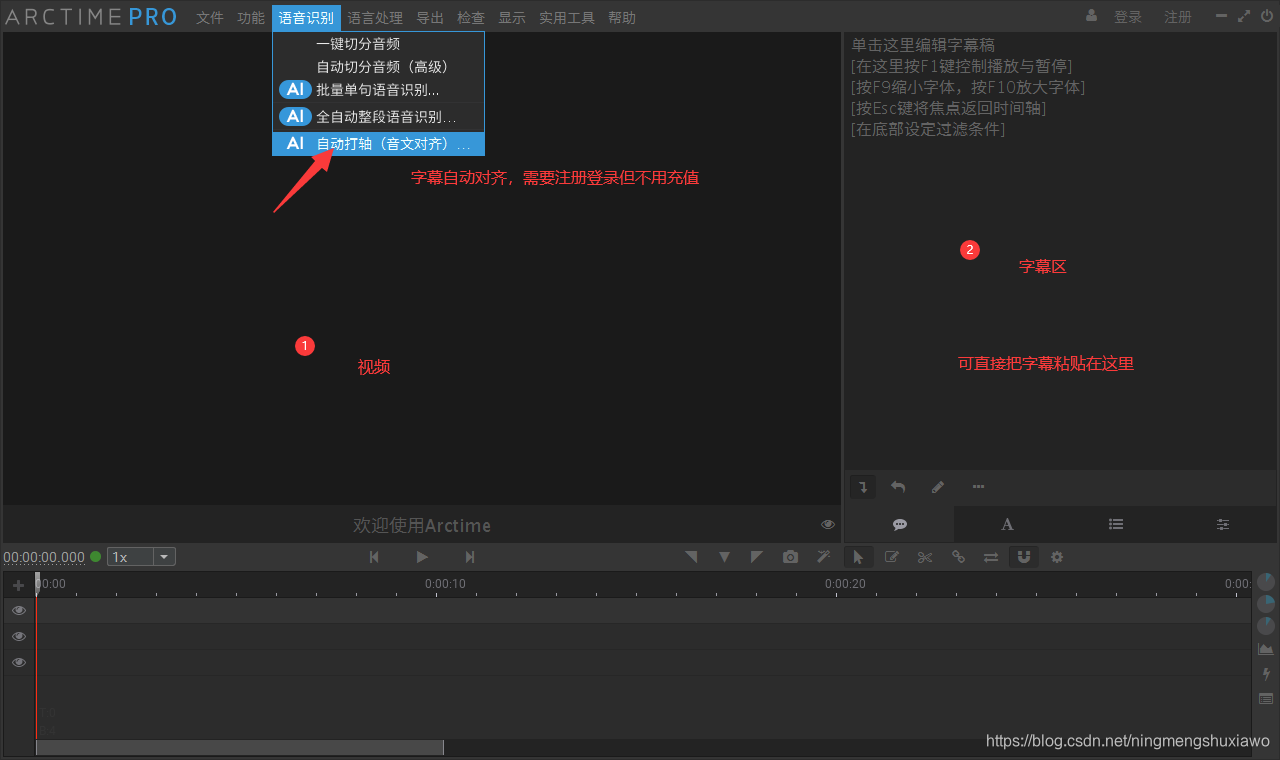Screen dimensions: 1280x760
Task: Open the 导出 menu
Action: pos(430,18)
